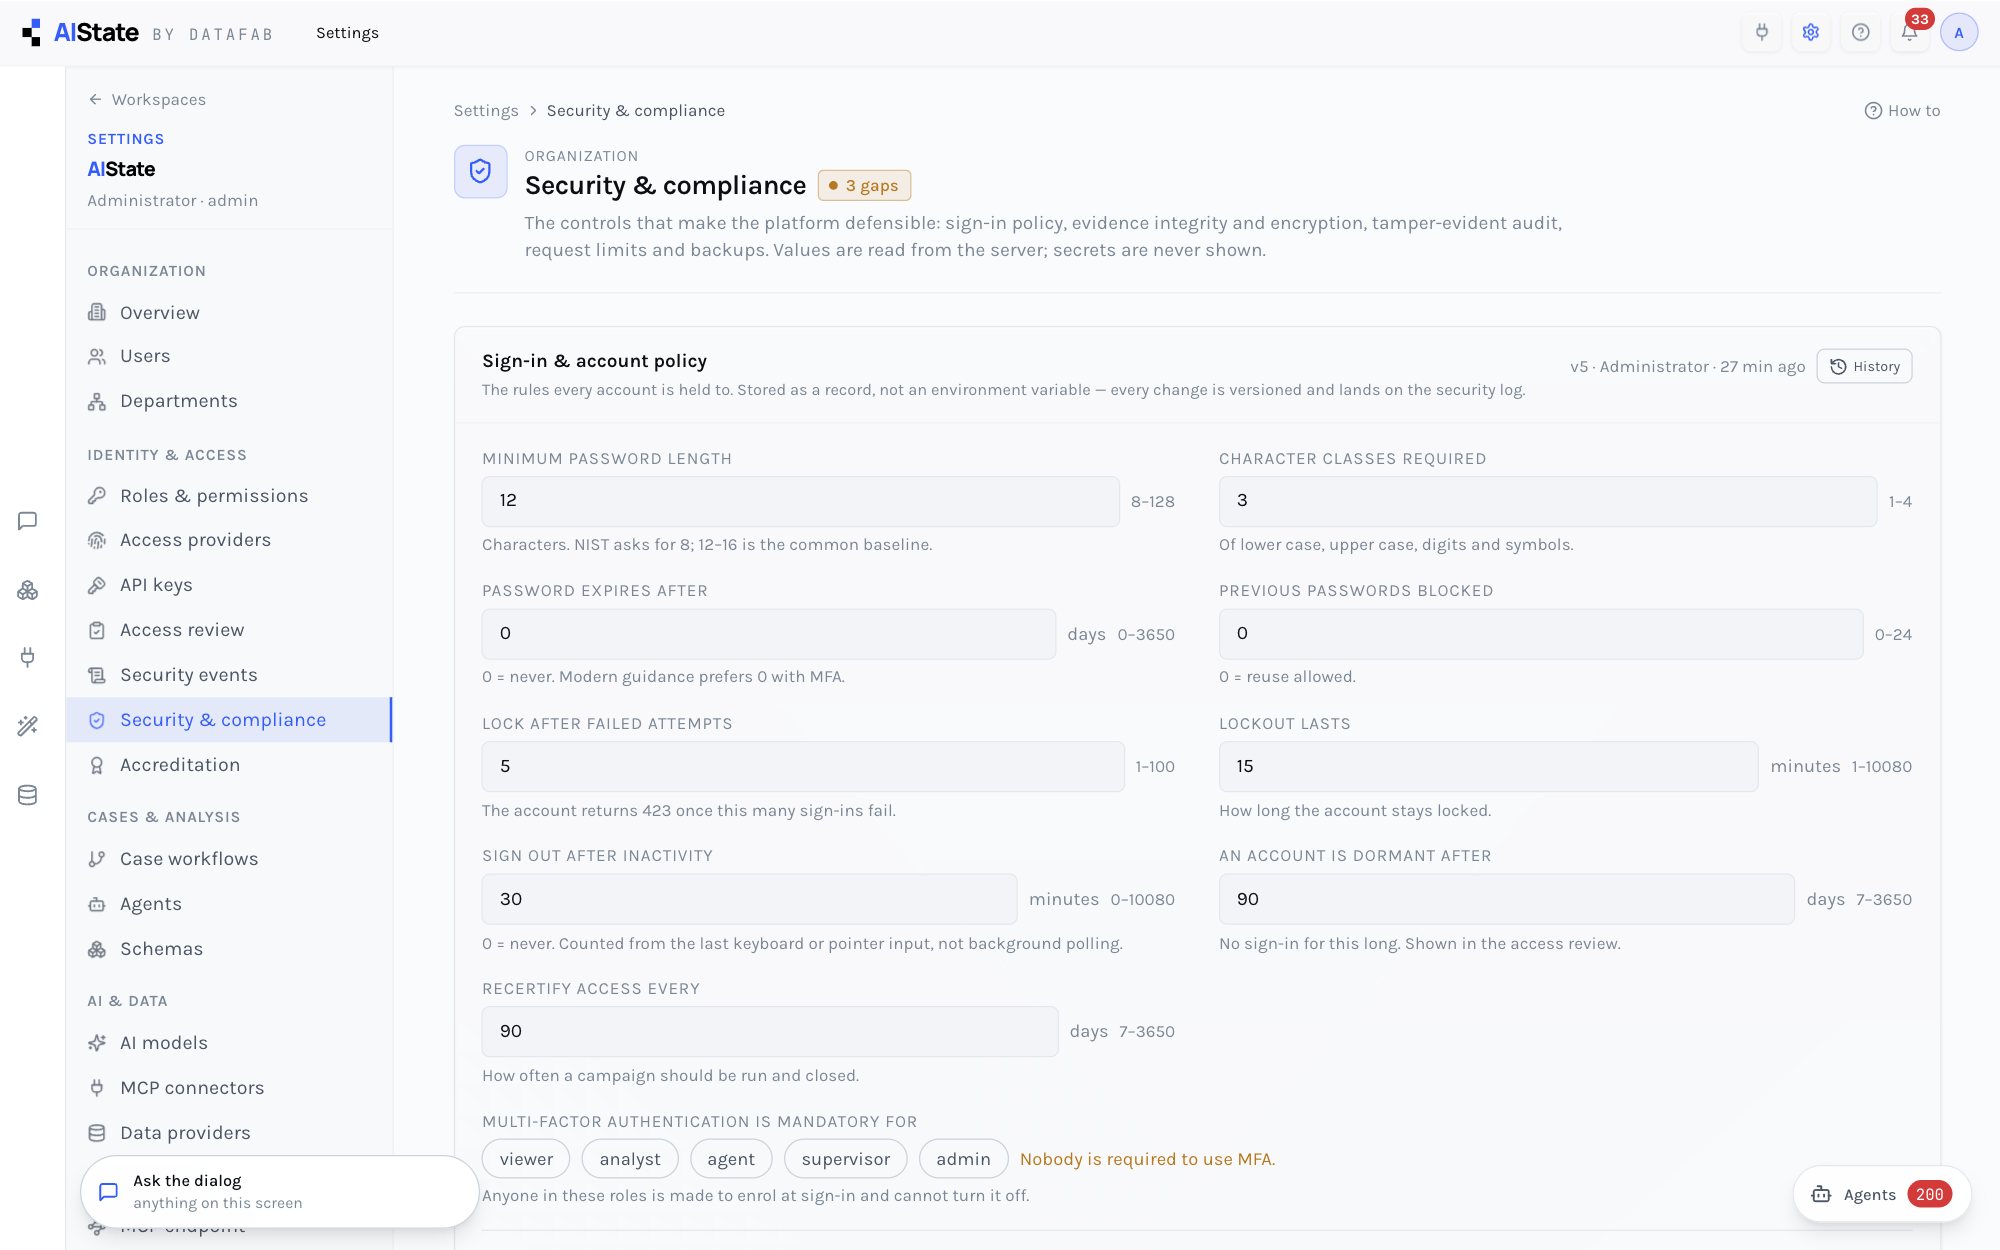Screen dimensions: 2000x1250
Task: Open Overview in settings sidebar
Action: 229,313
